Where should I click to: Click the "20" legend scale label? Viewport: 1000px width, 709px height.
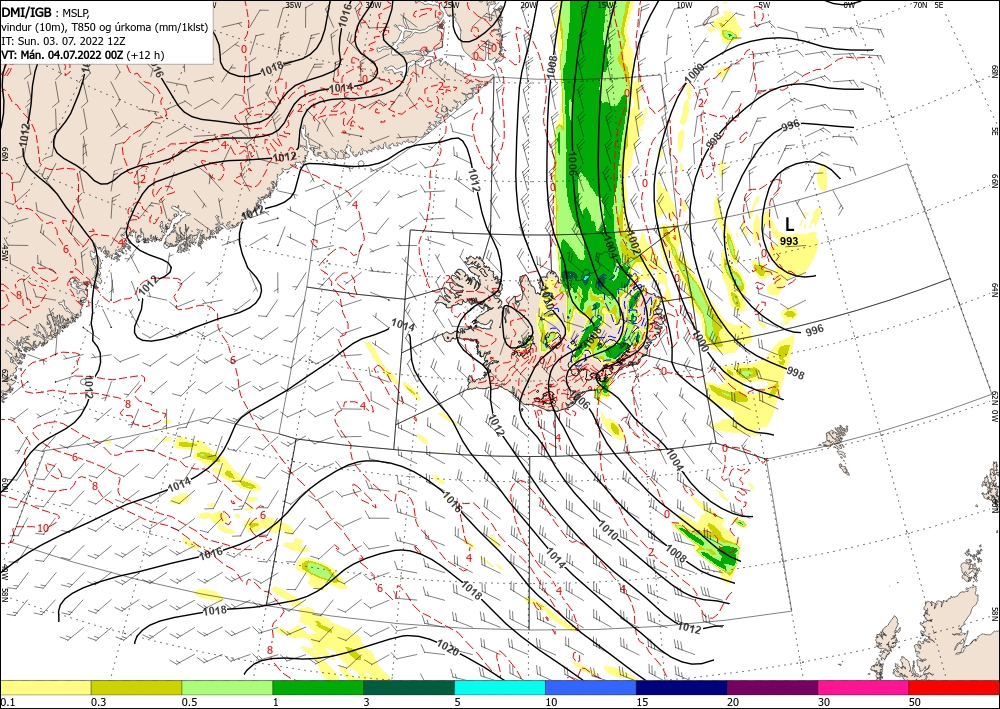click(733, 702)
